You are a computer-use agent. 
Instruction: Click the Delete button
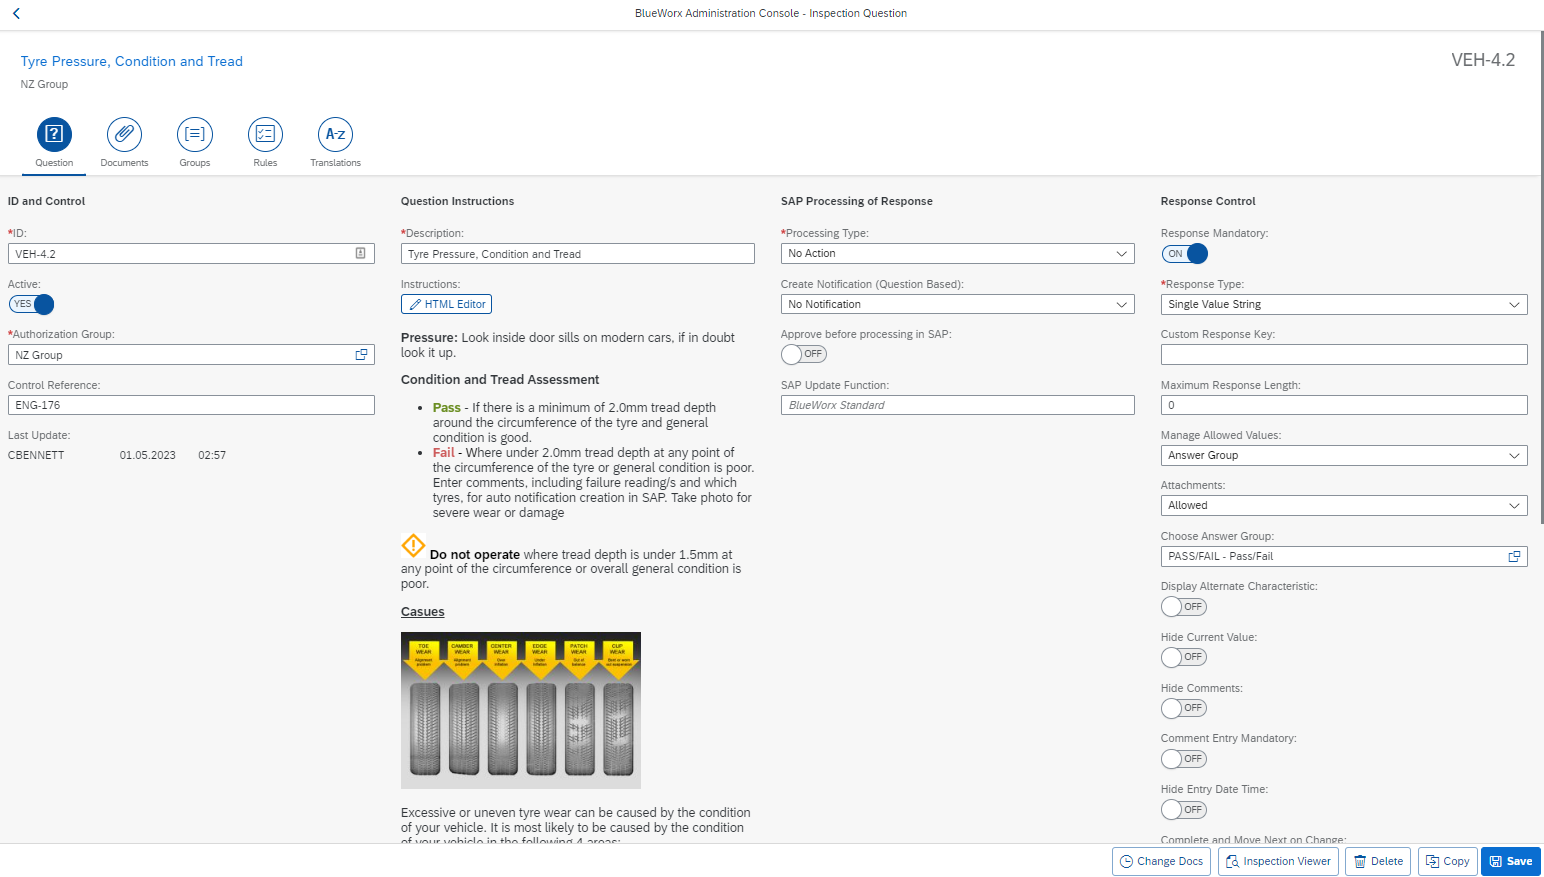click(1378, 861)
